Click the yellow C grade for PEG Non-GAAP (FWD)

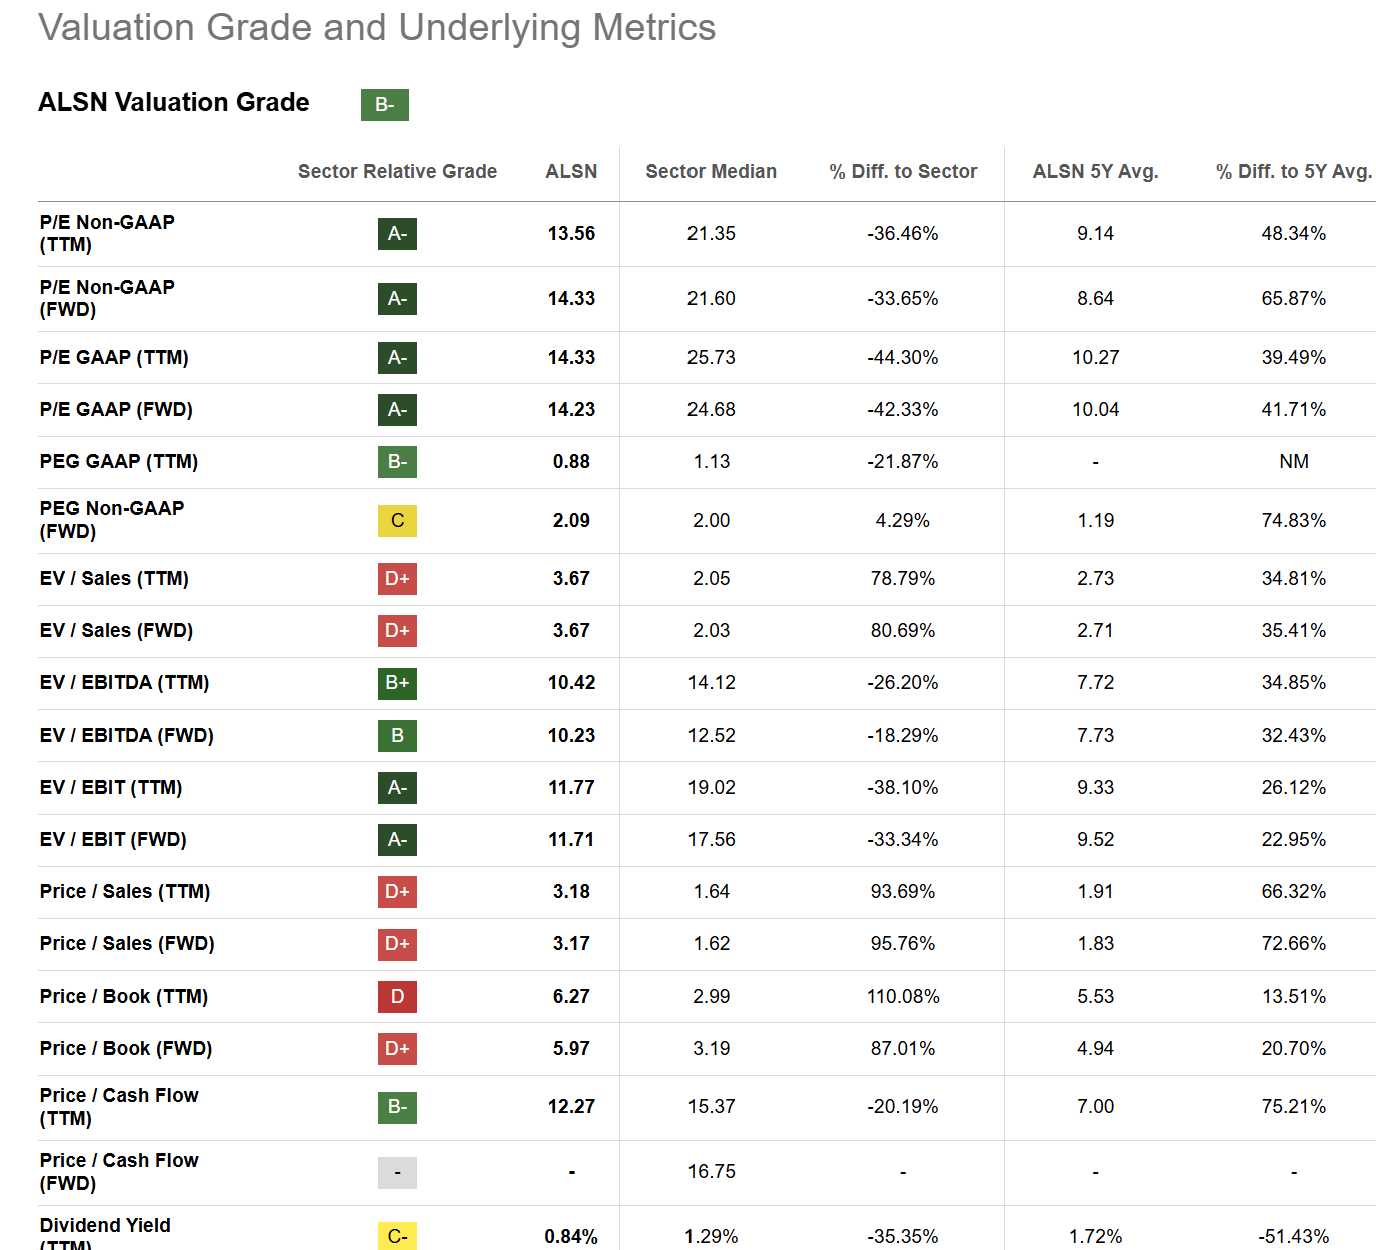coord(397,521)
